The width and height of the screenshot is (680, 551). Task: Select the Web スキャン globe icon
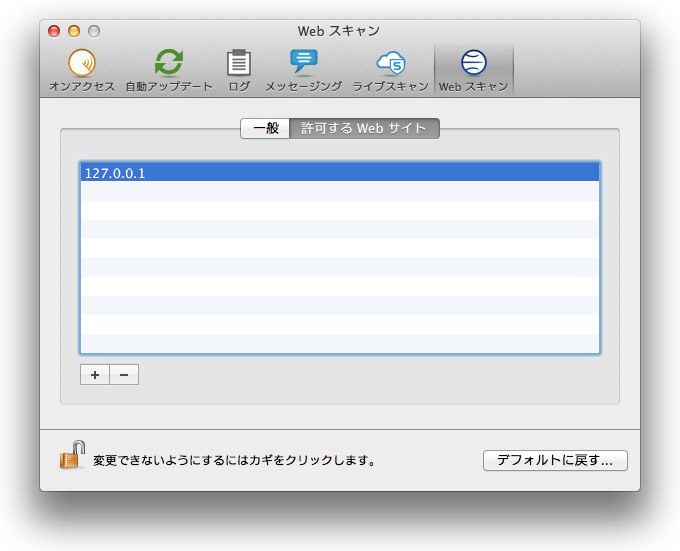pos(474,64)
